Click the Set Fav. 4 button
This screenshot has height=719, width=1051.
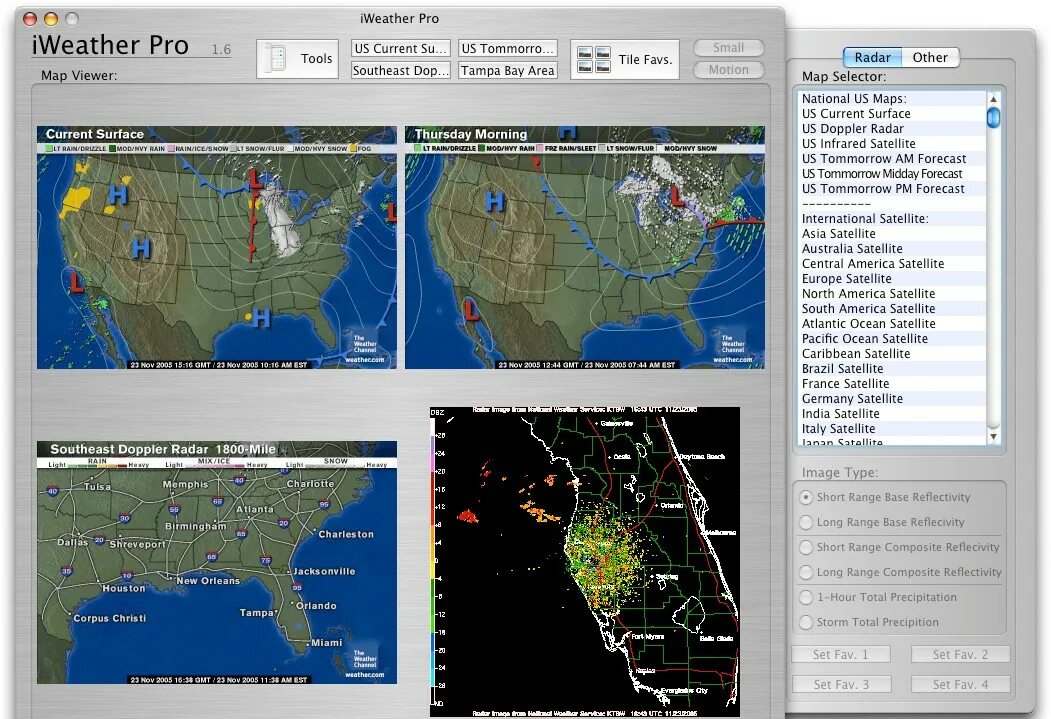pos(960,684)
